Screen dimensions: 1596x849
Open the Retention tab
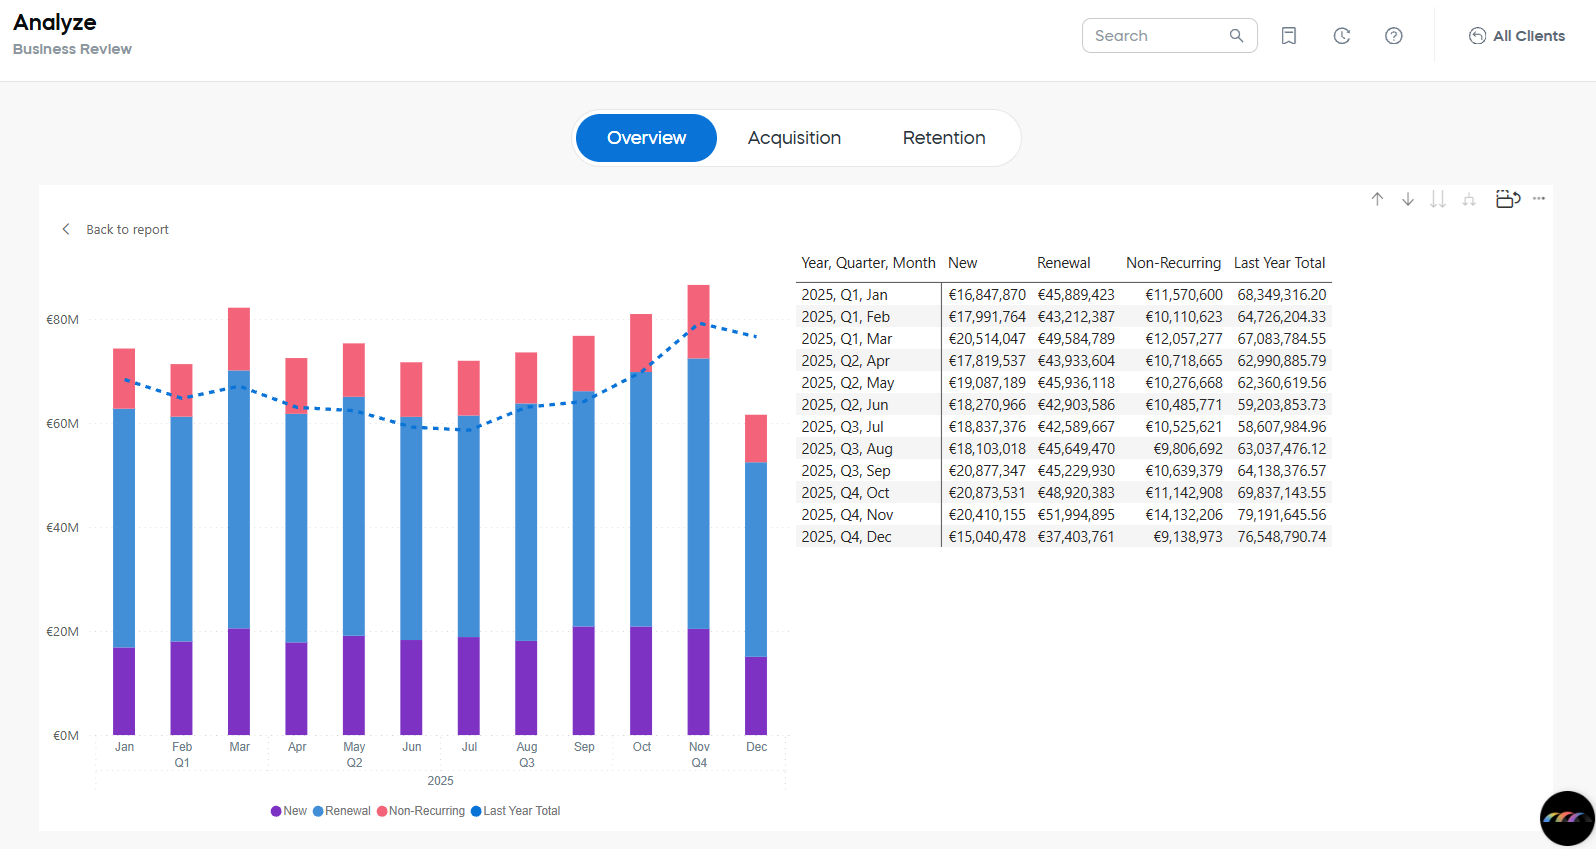[943, 138]
